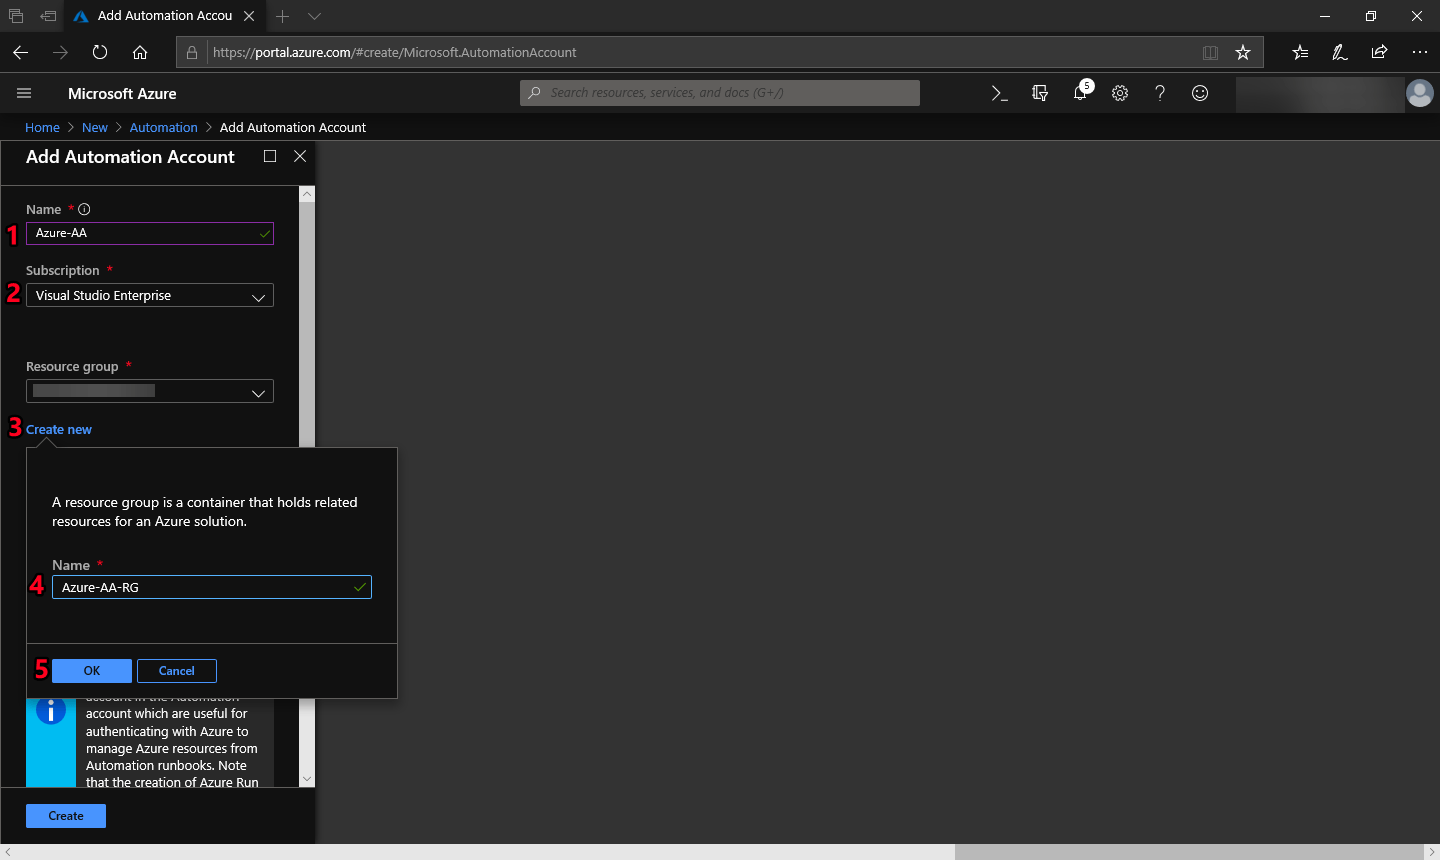Open portal settings gear
The image size is (1440, 860).
(x=1120, y=93)
